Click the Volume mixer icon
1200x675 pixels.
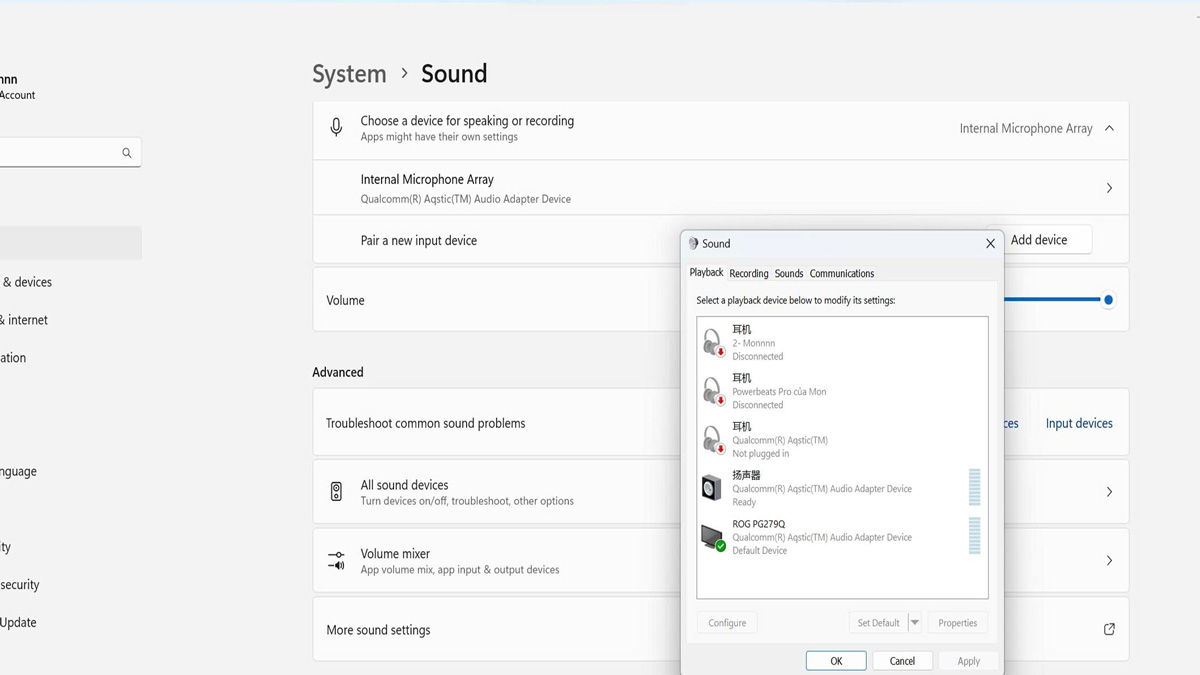(336, 561)
